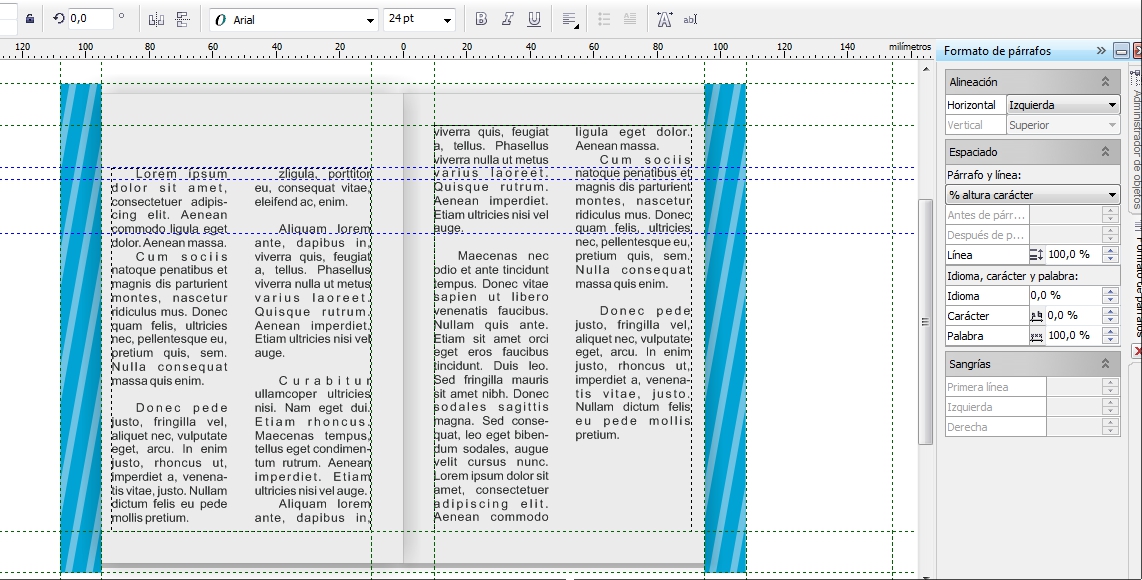Image resolution: width=1142 pixels, height=580 pixels.
Task: Toggle the lock ratio padlock icon
Action: pyautogui.click(x=29, y=19)
